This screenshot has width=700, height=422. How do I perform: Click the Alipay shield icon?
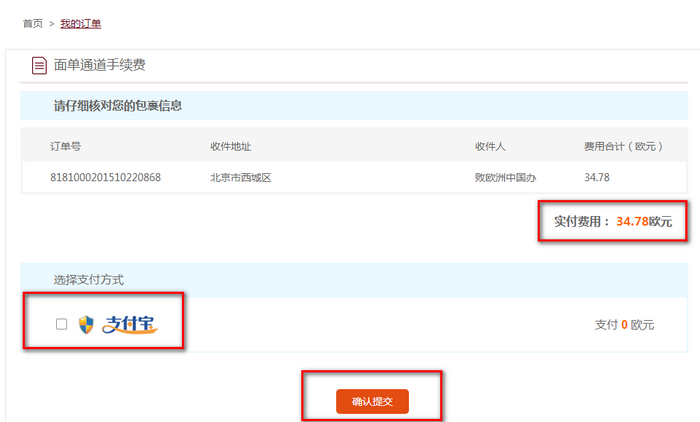click(x=86, y=324)
